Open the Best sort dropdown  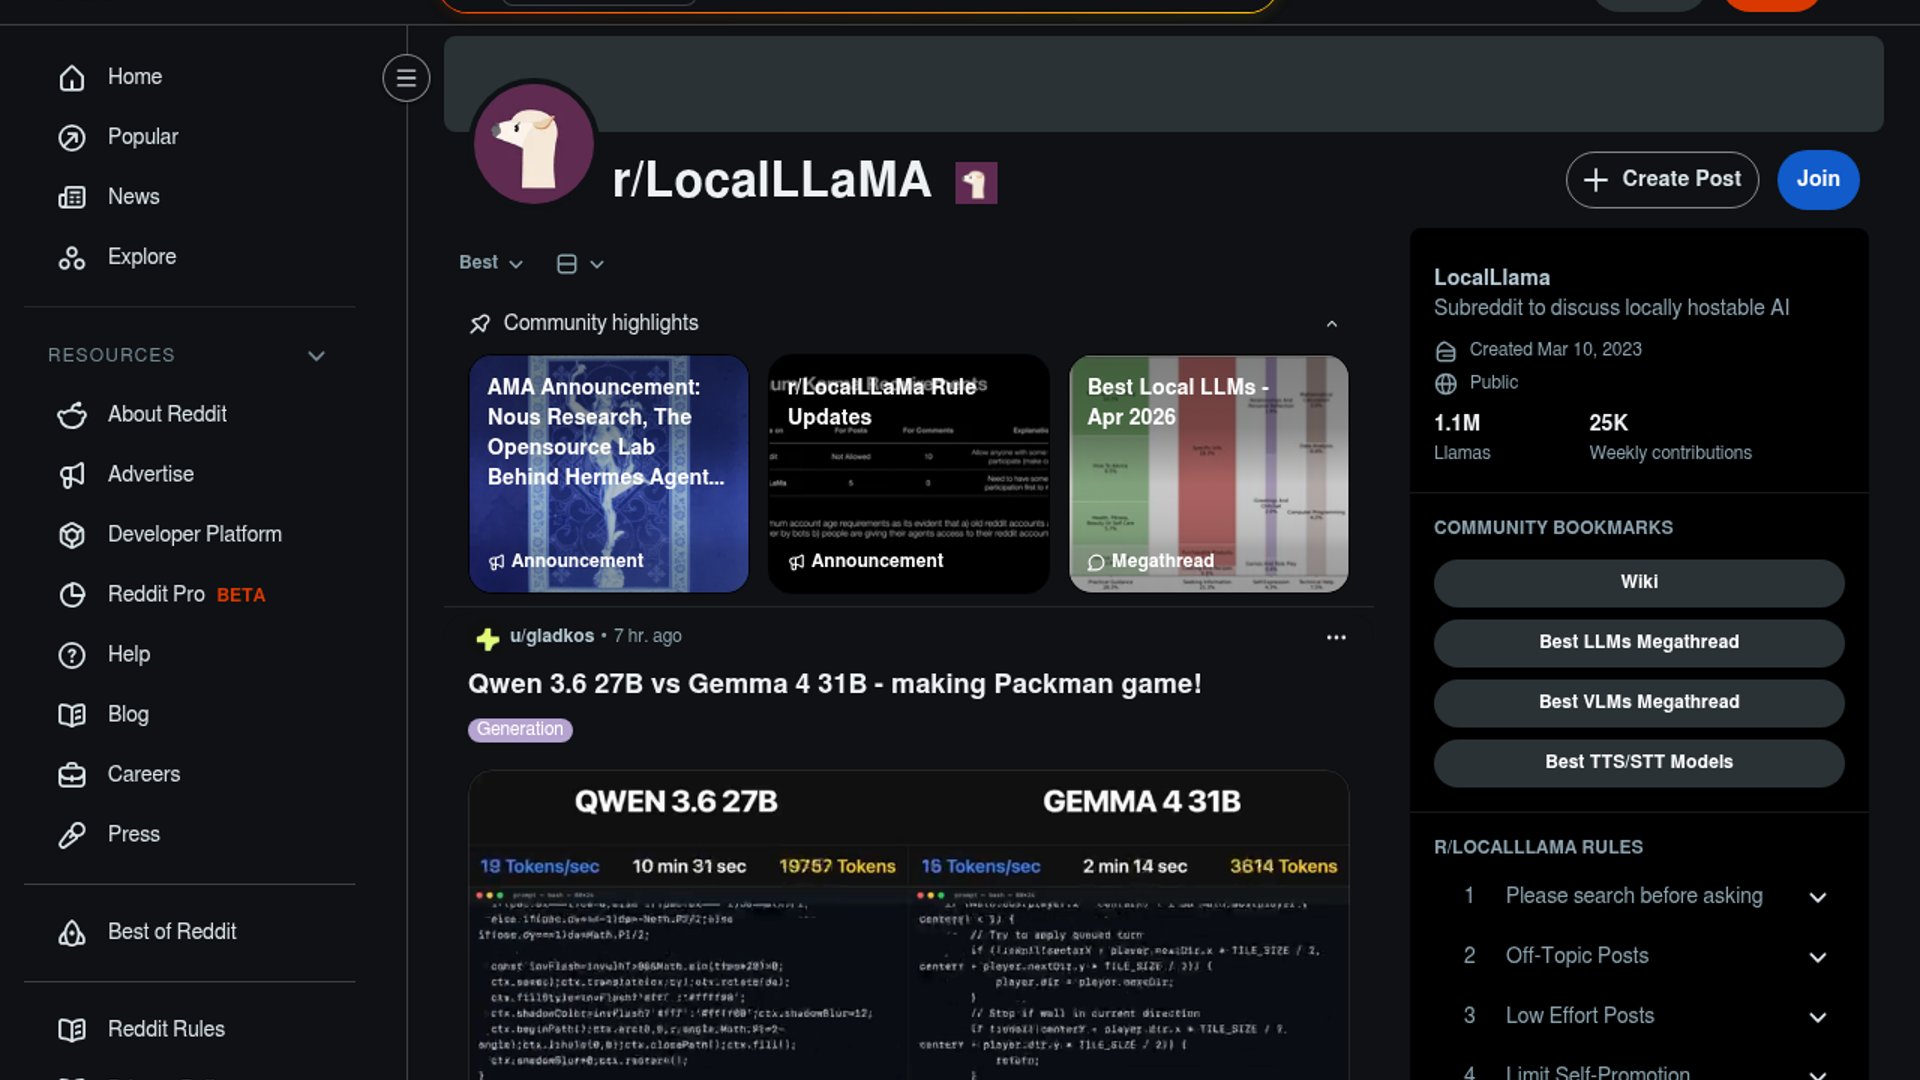(490, 263)
